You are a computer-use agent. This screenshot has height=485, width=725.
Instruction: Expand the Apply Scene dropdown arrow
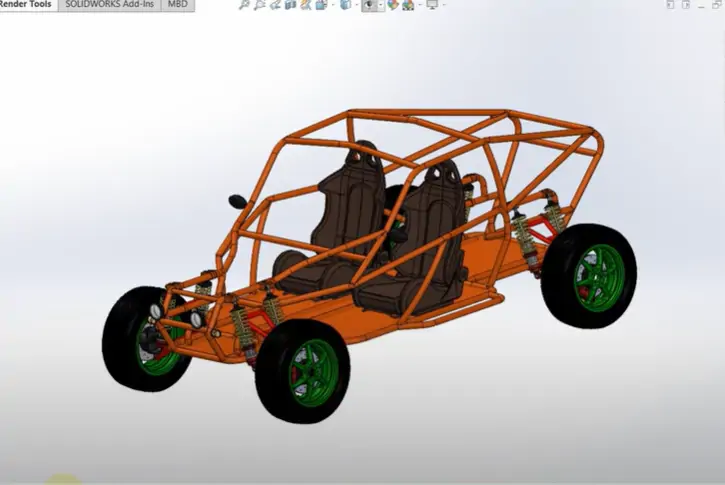420,5
